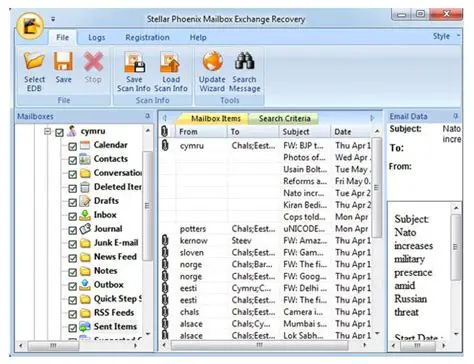Select the Quick Step folder

(118, 299)
